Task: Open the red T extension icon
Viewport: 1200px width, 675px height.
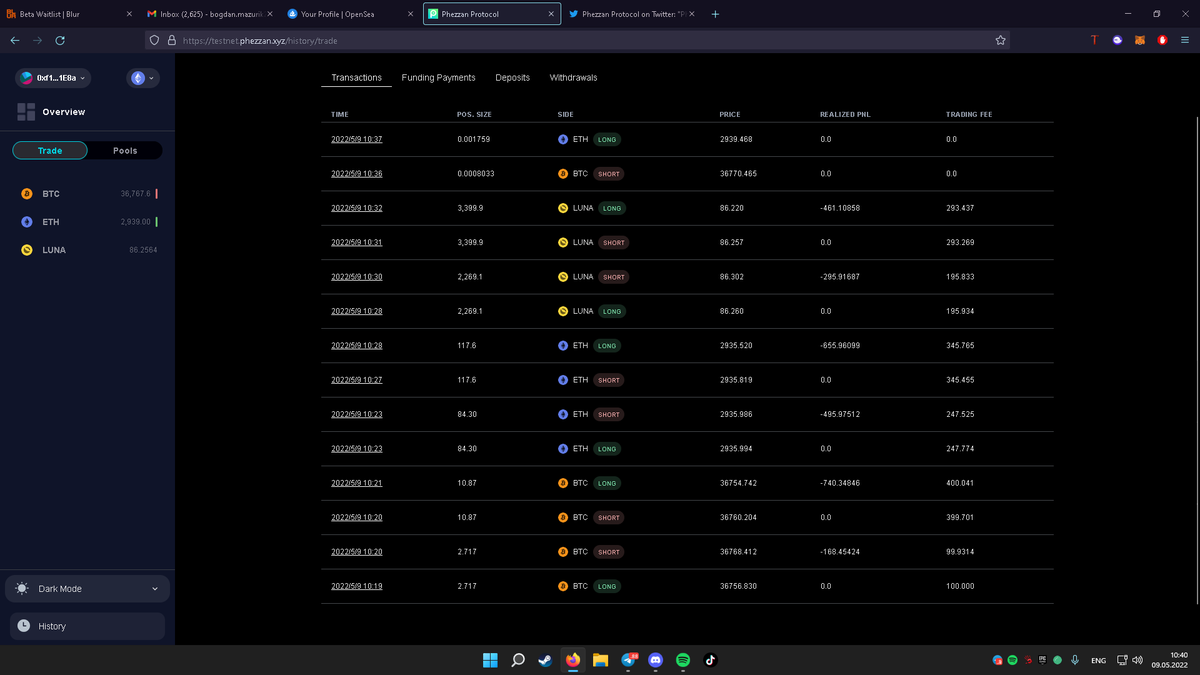Action: pyautogui.click(x=1094, y=40)
